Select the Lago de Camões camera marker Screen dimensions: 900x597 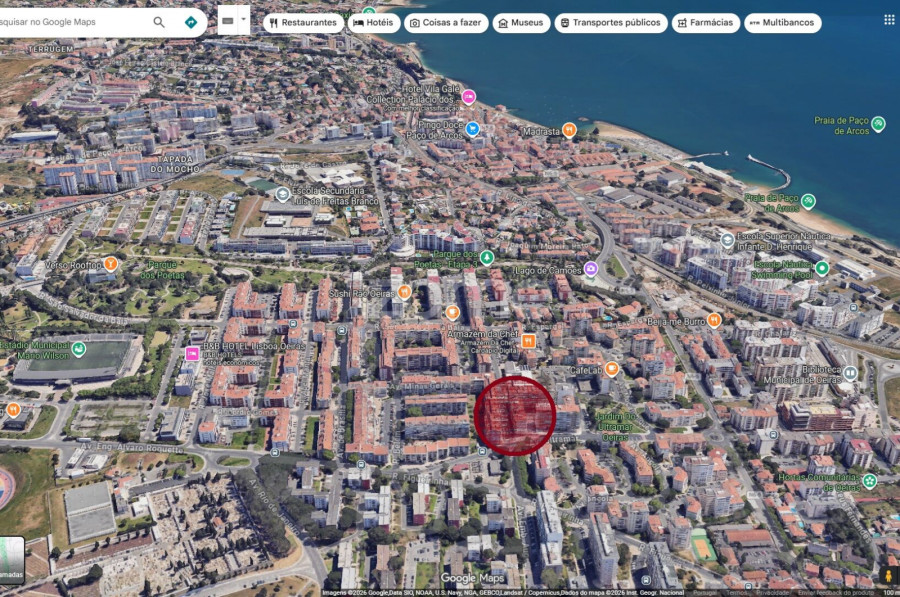[x=591, y=269]
